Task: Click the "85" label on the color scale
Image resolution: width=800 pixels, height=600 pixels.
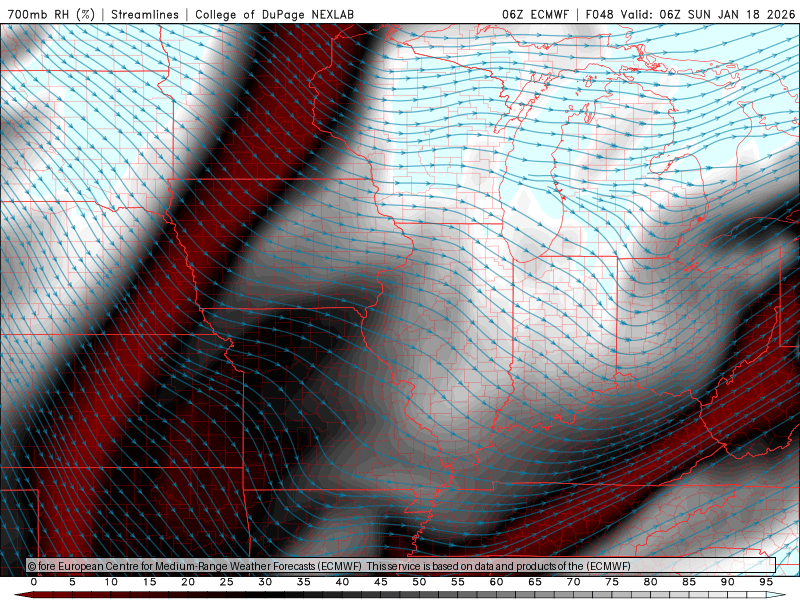Action: (689, 582)
